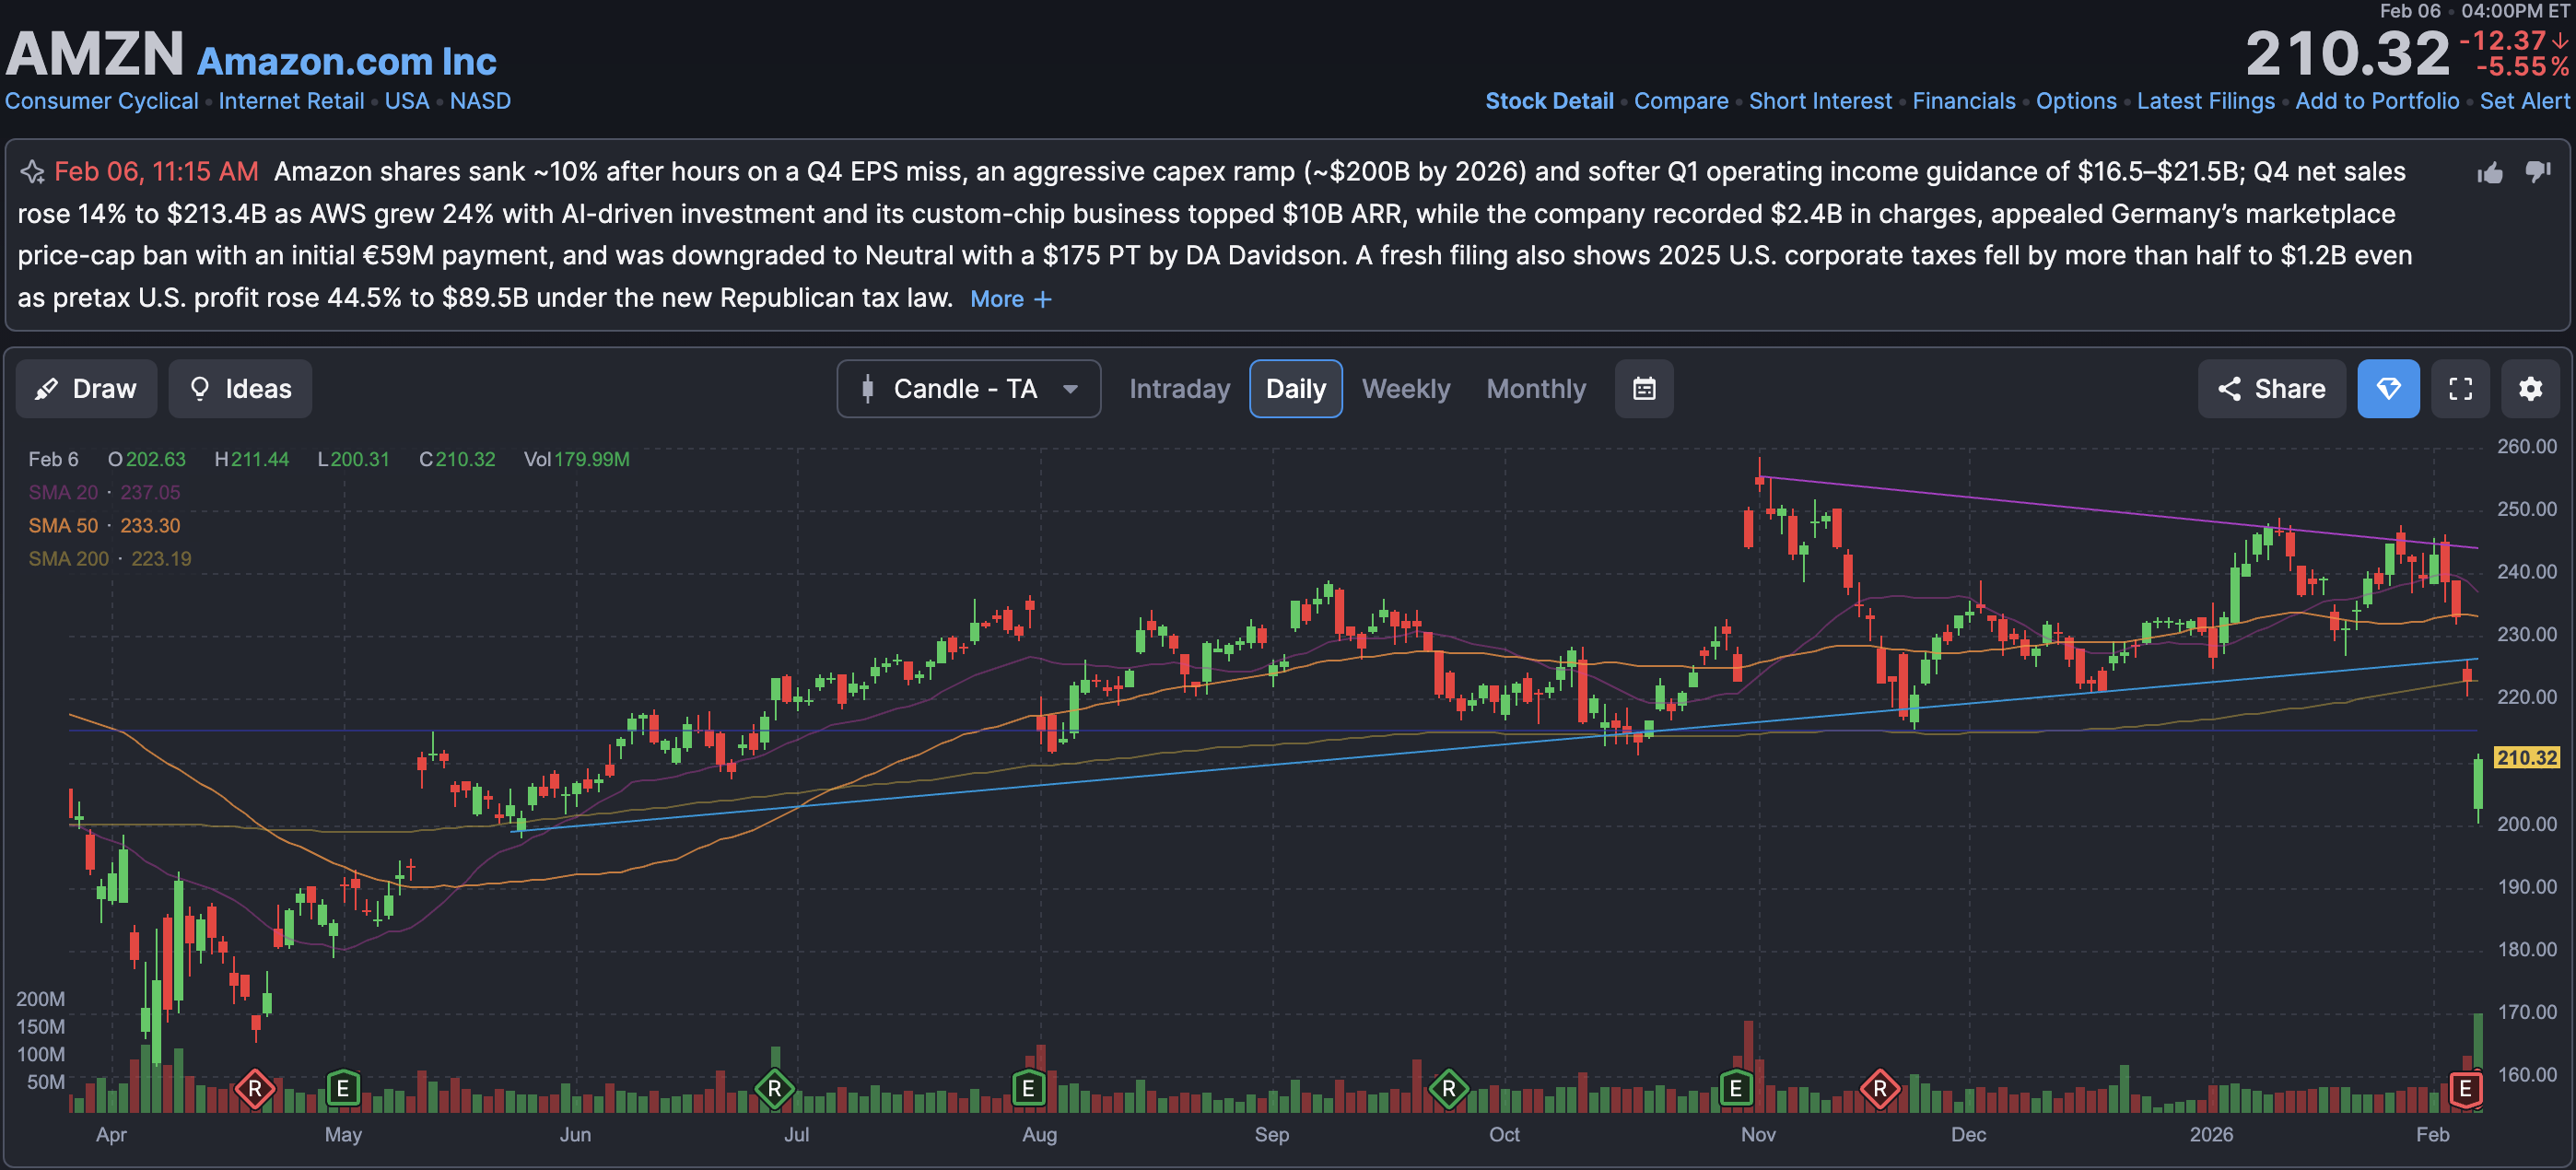Switch to Weekly timeframe
The image size is (2576, 1170).
click(1405, 389)
